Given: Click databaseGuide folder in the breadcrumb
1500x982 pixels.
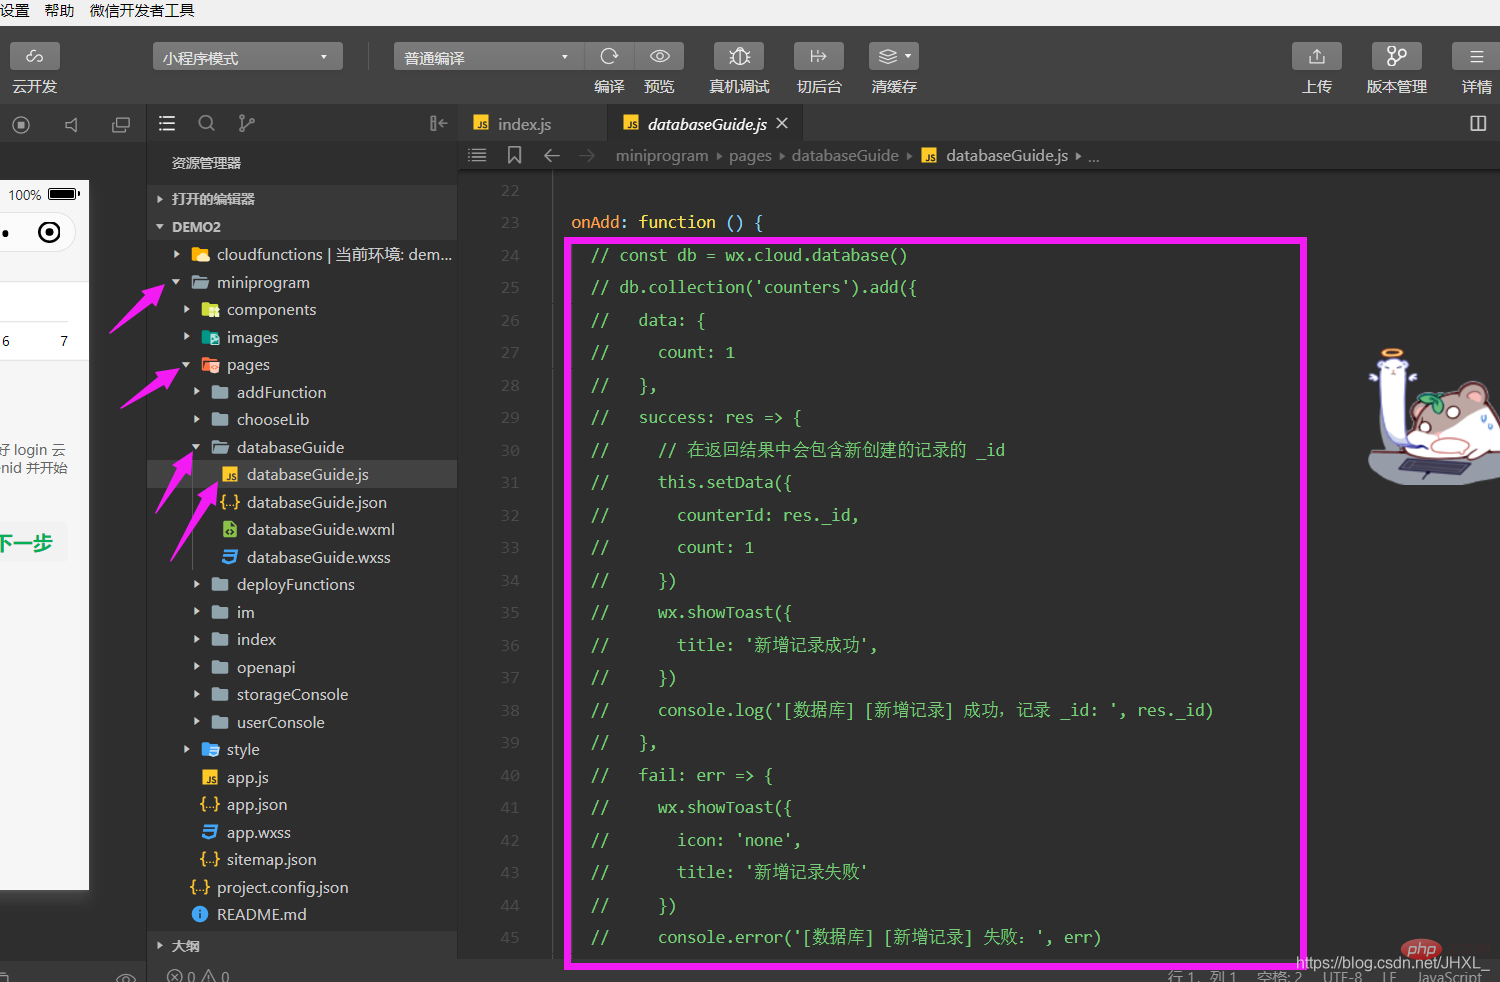Looking at the screenshot, I should pyautogui.click(x=845, y=155).
